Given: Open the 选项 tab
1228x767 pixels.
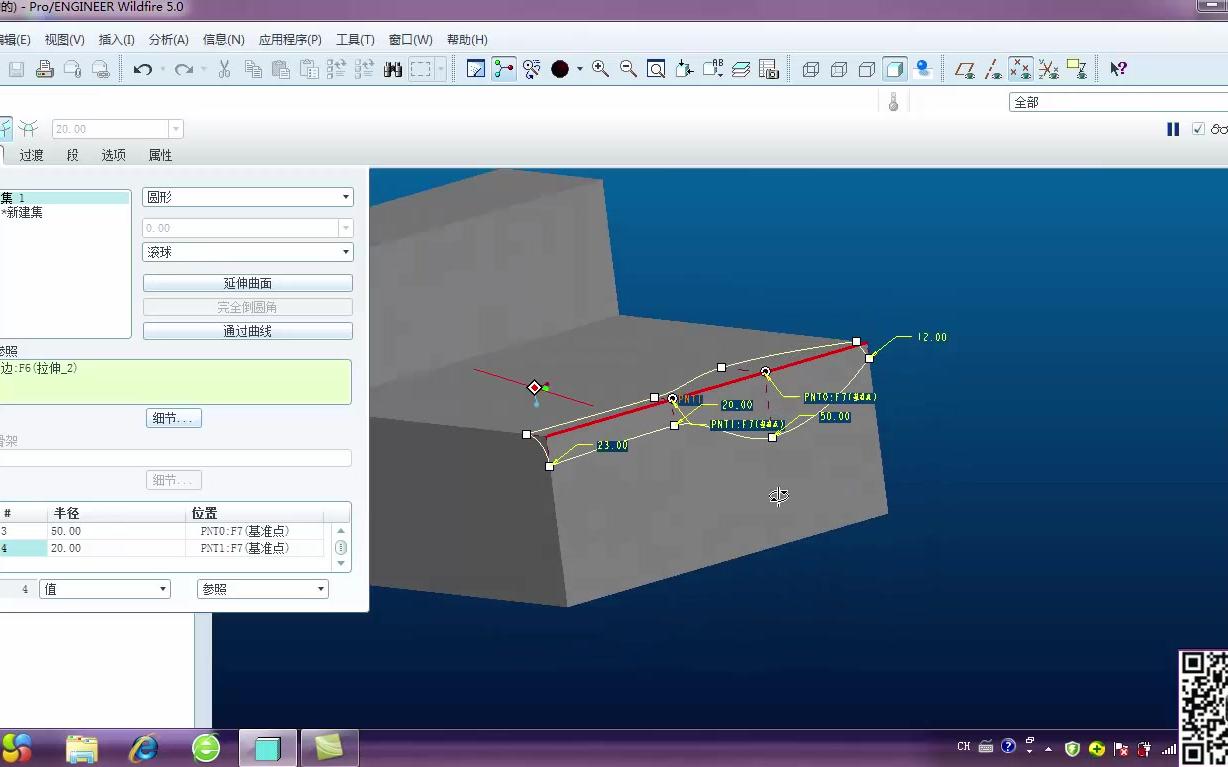Looking at the screenshot, I should (x=113, y=155).
